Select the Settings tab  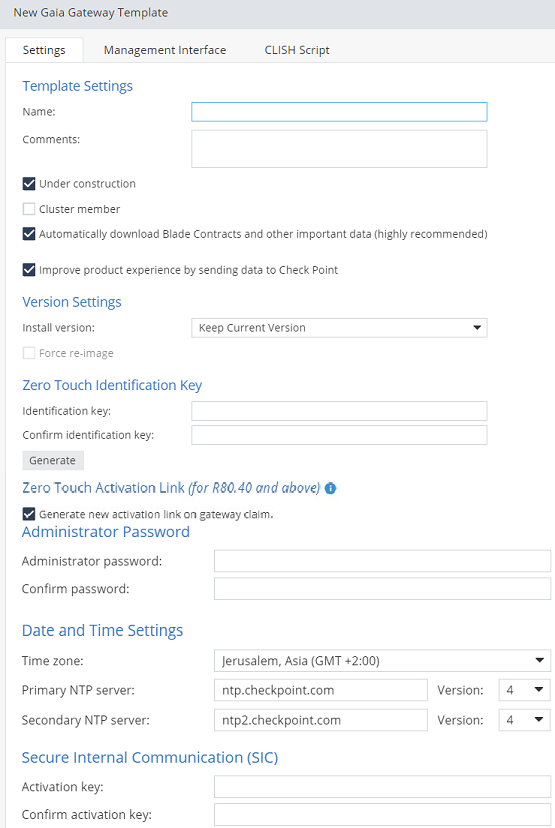(44, 50)
